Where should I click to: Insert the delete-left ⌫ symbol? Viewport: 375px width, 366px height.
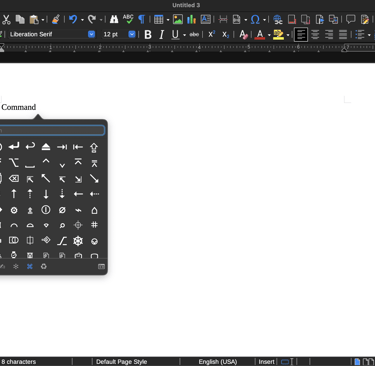point(14,179)
